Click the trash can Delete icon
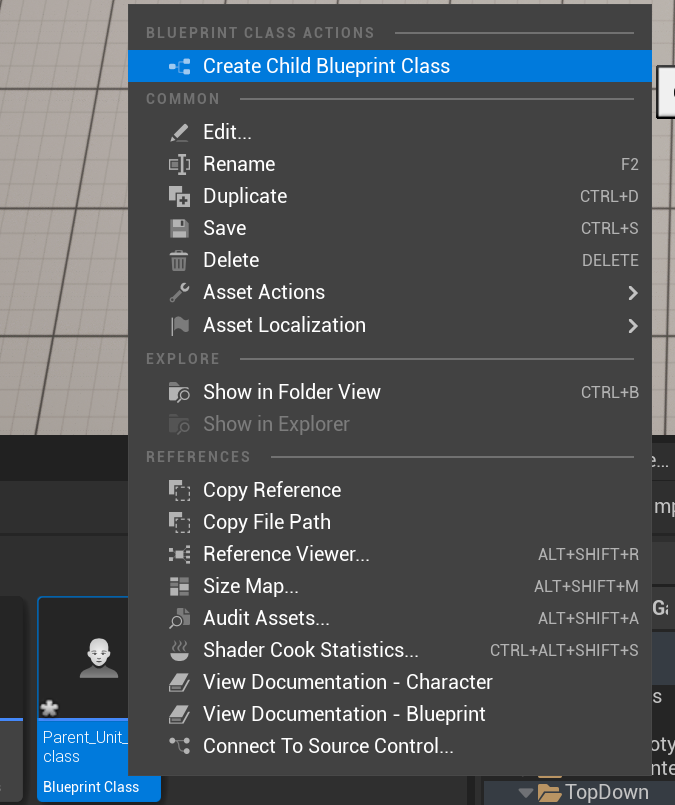The width and height of the screenshot is (675, 805). 180,260
